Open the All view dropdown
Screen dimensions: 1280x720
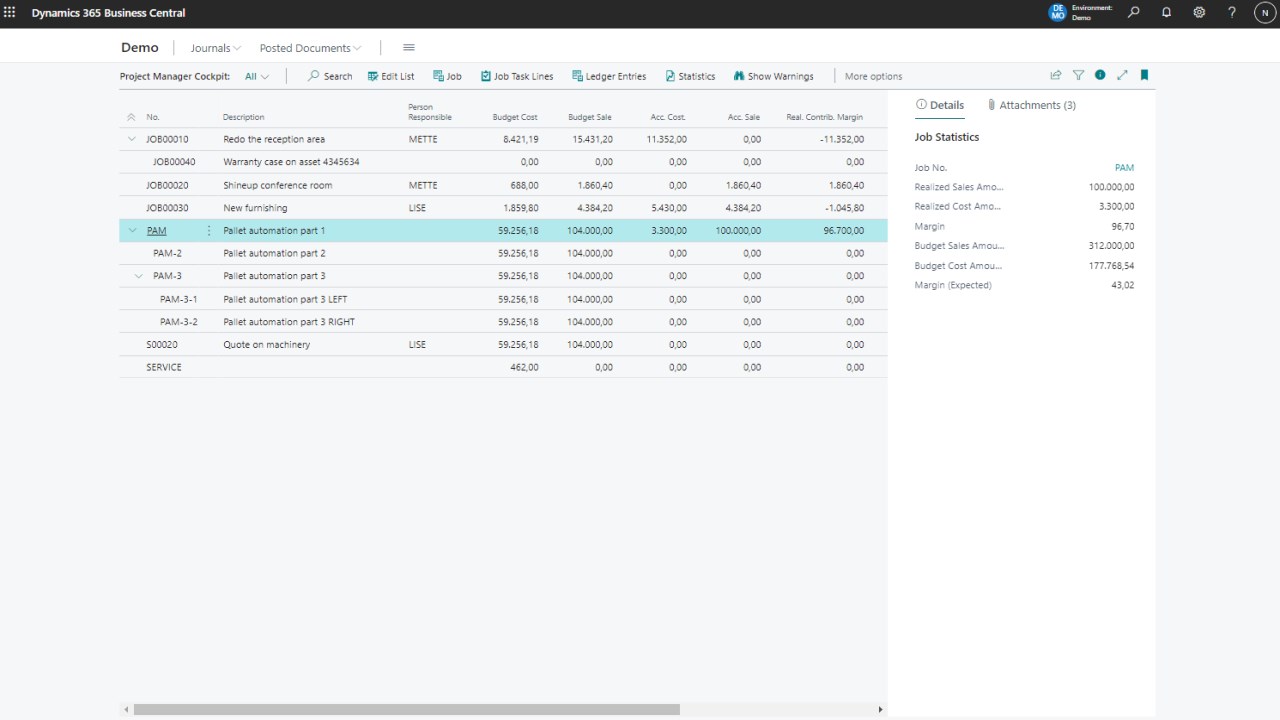coord(257,76)
